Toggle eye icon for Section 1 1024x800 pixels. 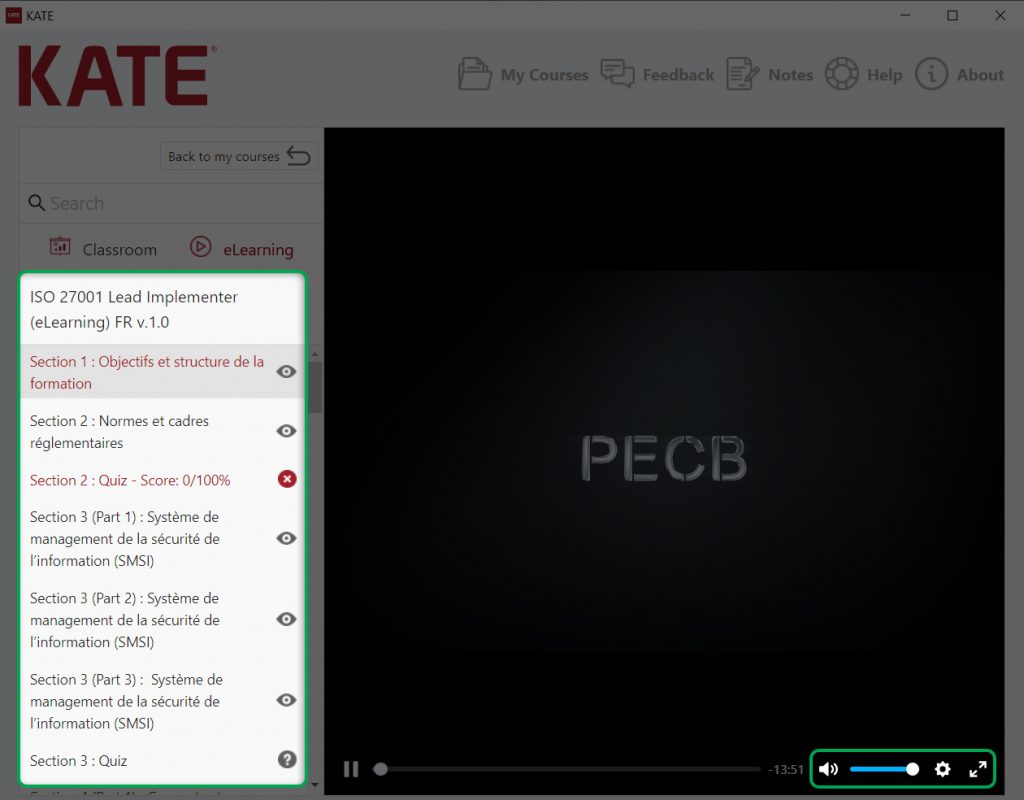pos(286,372)
